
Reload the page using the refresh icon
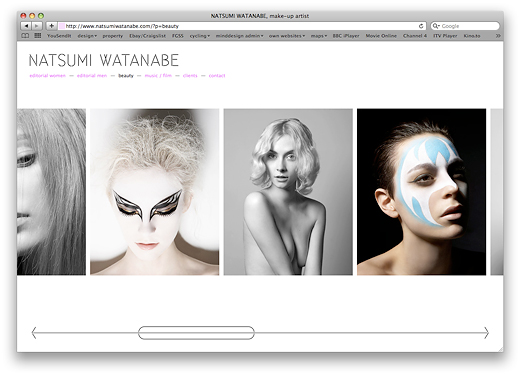[x=421, y=26]
